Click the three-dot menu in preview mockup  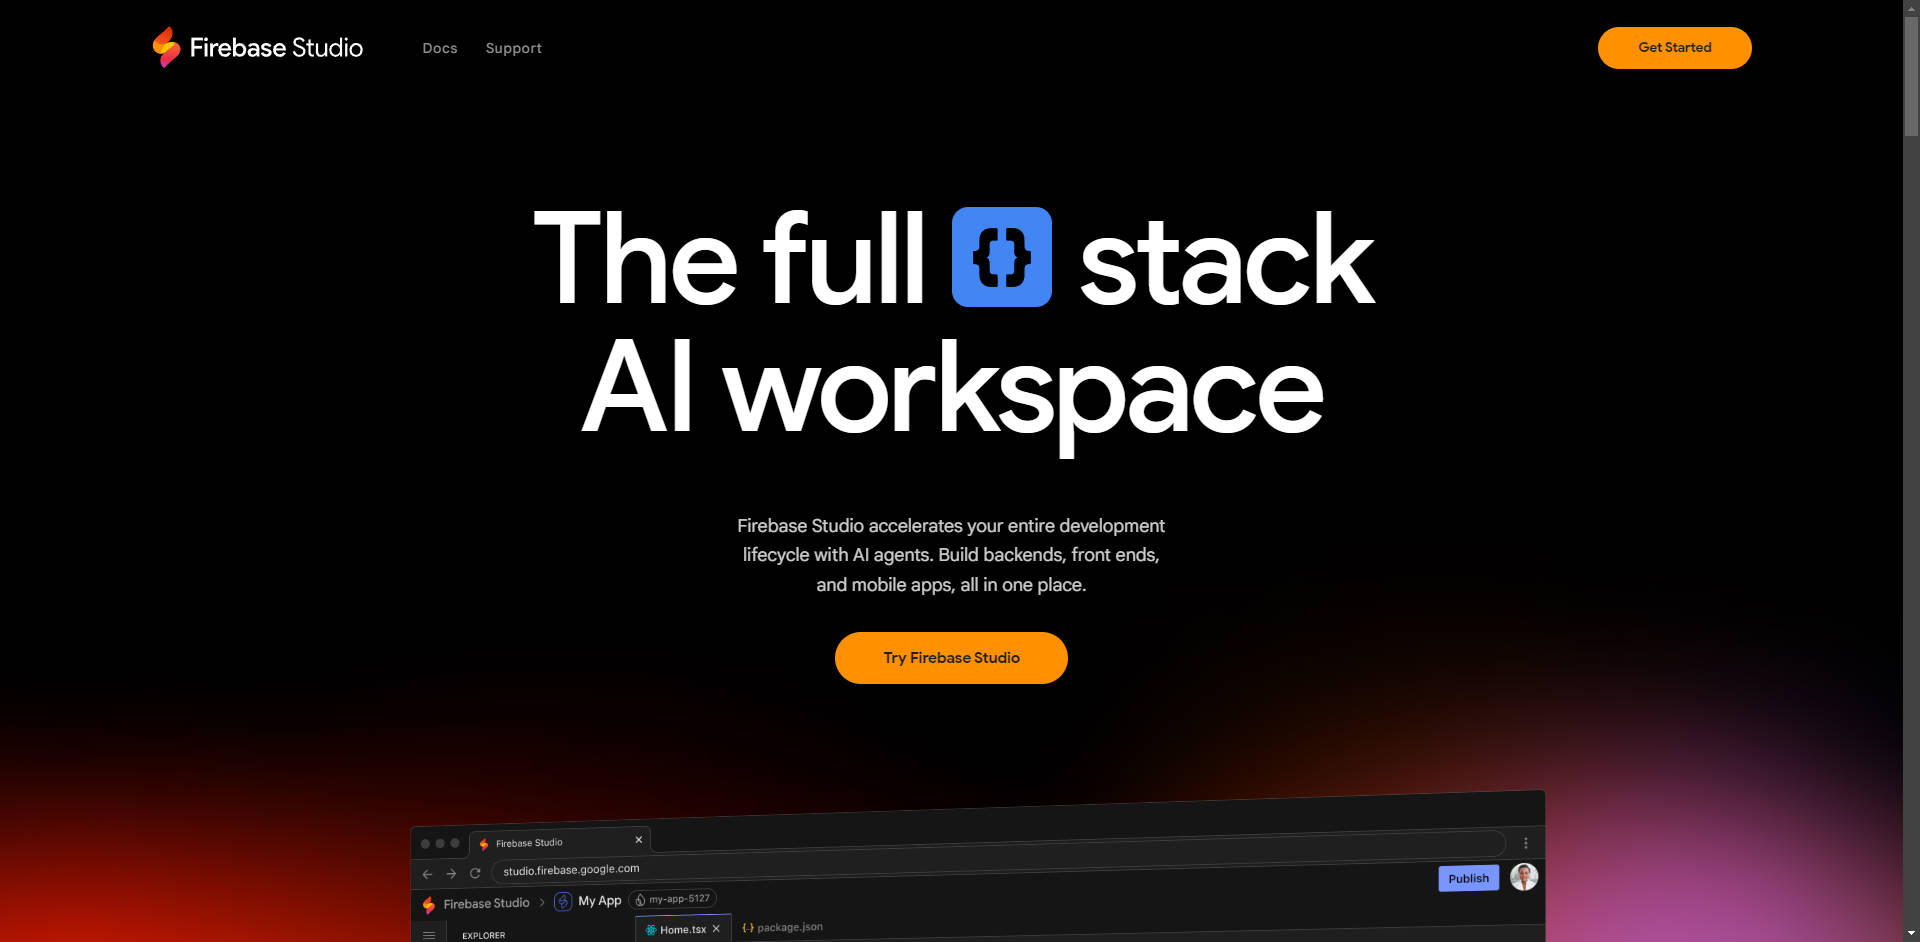point(1526,843)
